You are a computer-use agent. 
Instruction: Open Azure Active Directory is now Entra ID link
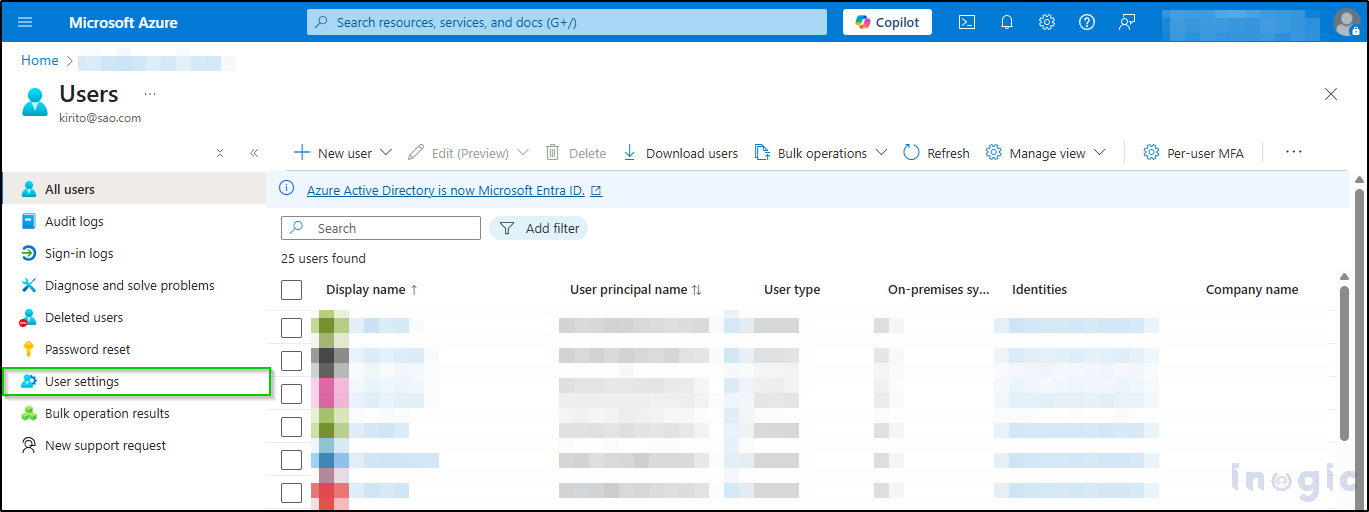(x=454, y=190)
